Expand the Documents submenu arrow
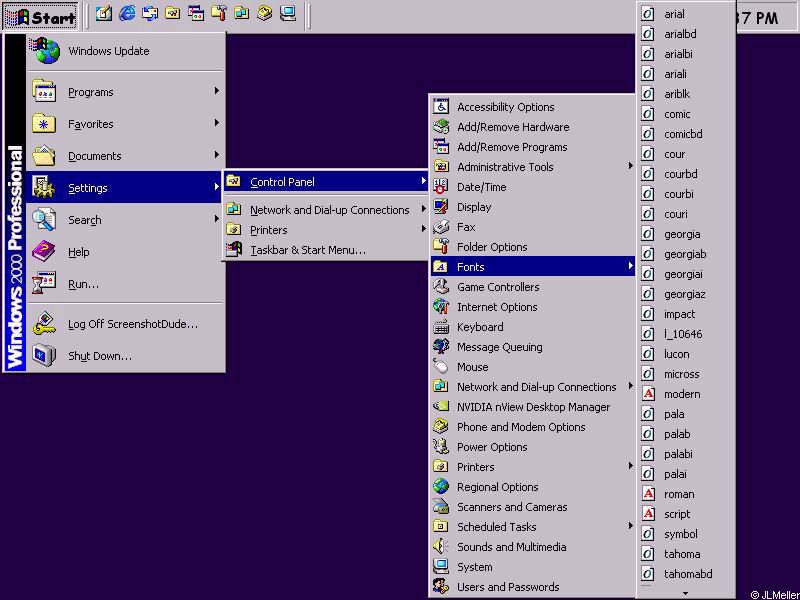Screen dimensions: 800x600 (x=217, y=155)
